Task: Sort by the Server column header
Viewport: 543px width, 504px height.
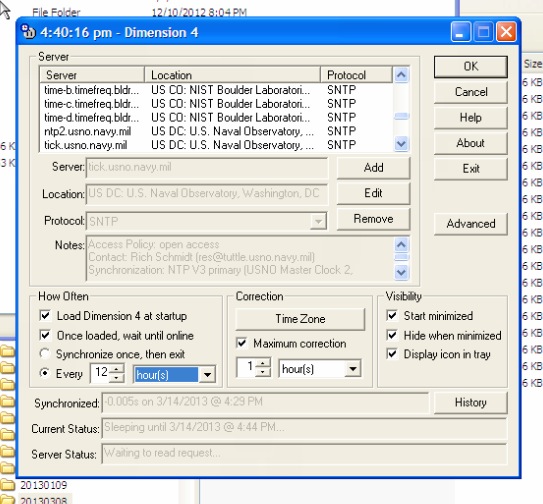Action: coord(92,75)
